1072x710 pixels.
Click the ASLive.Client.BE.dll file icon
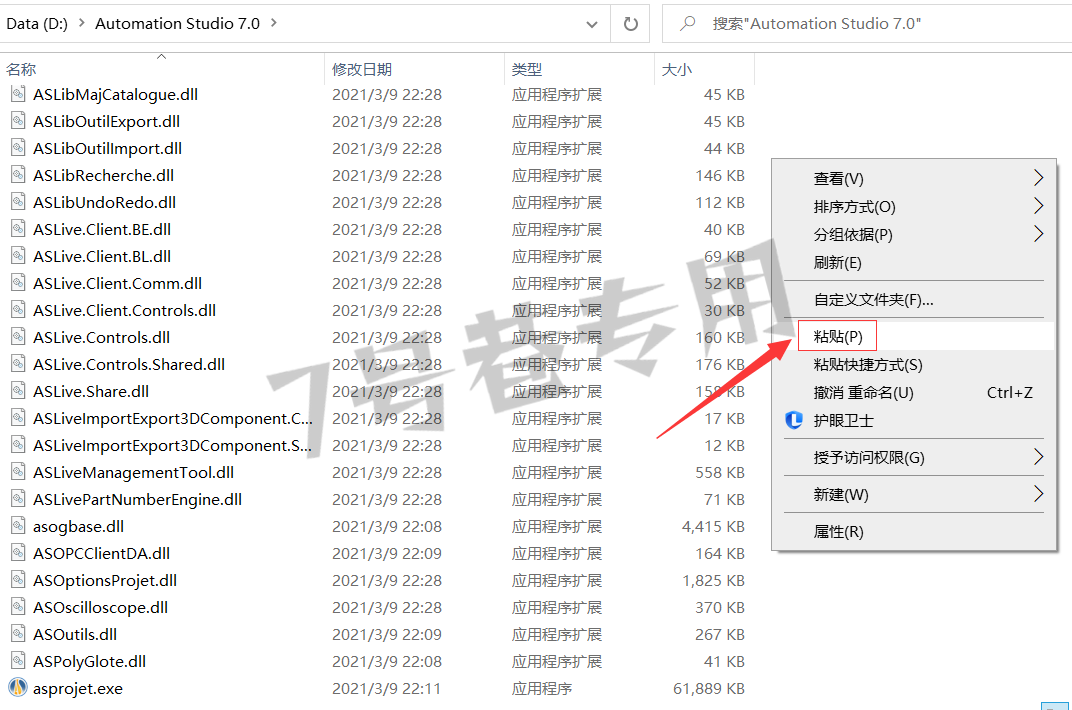pyautogui.click(x=18, y=229)
